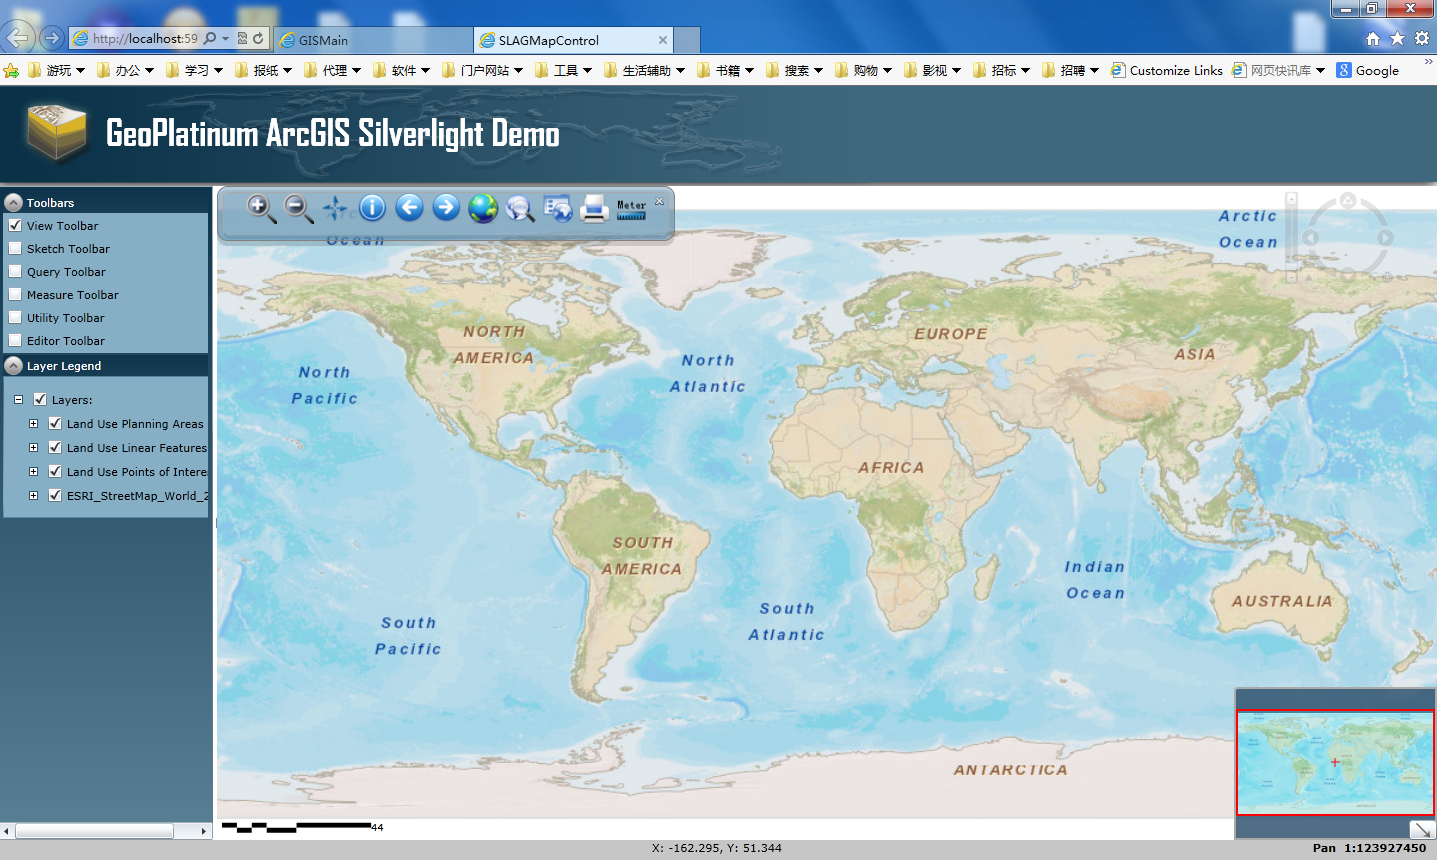
Task: Pan map east using navigation arrow
Action: (x=1385, y=238)
